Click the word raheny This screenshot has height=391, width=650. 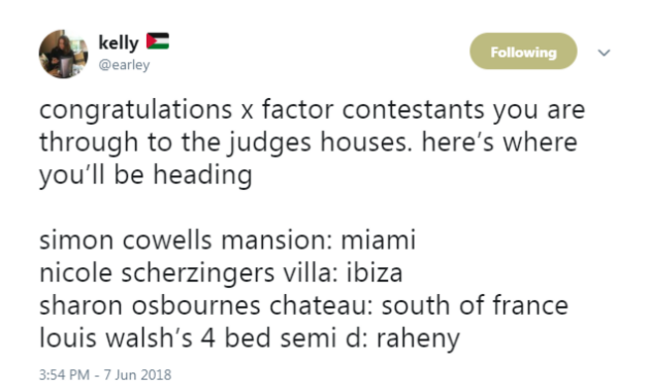click(418, 340)
